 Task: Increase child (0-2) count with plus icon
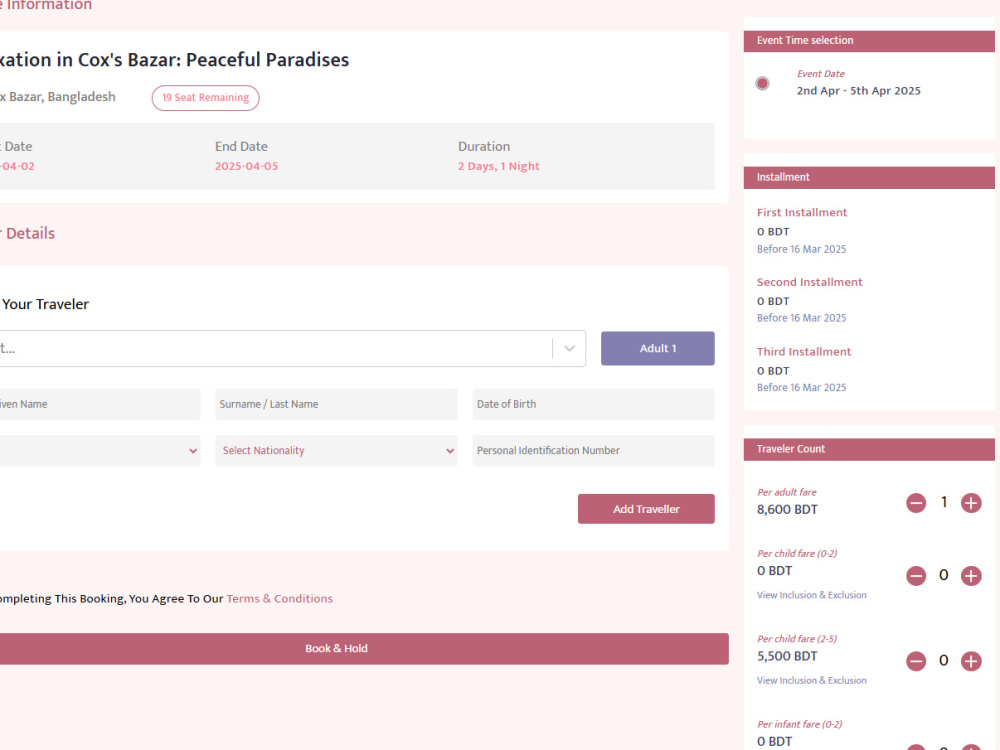pyautogui.click(x=971, y=576)
